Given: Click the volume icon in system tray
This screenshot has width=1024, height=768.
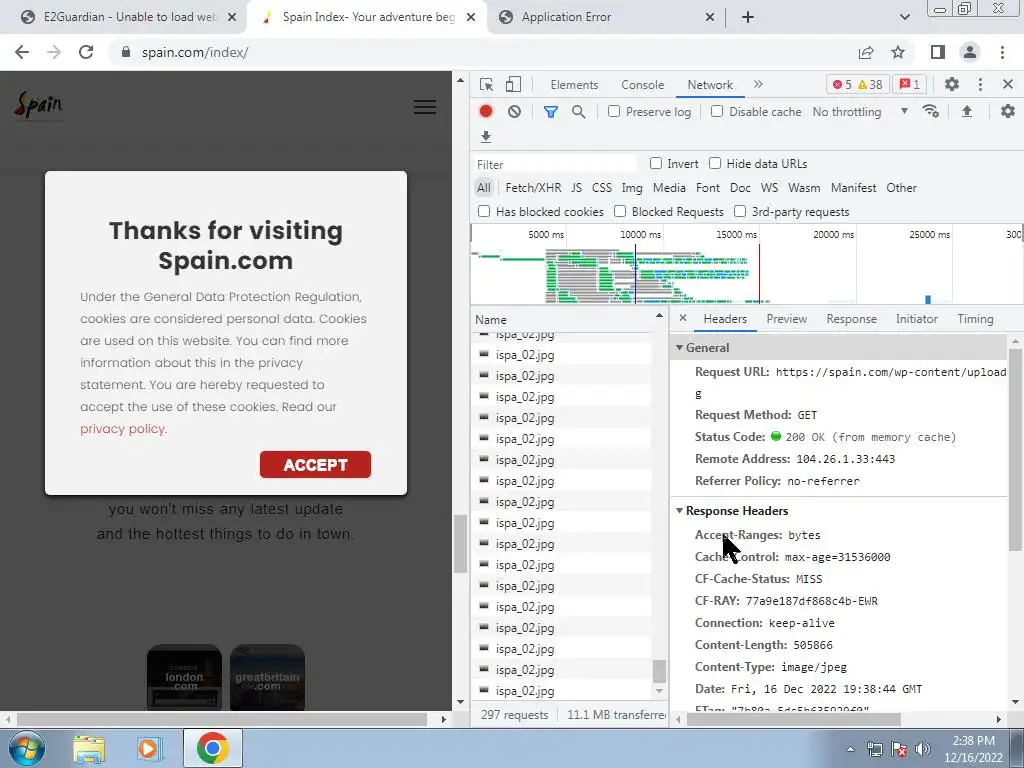Looking at the screenshot, I should [x=923, y=748].
